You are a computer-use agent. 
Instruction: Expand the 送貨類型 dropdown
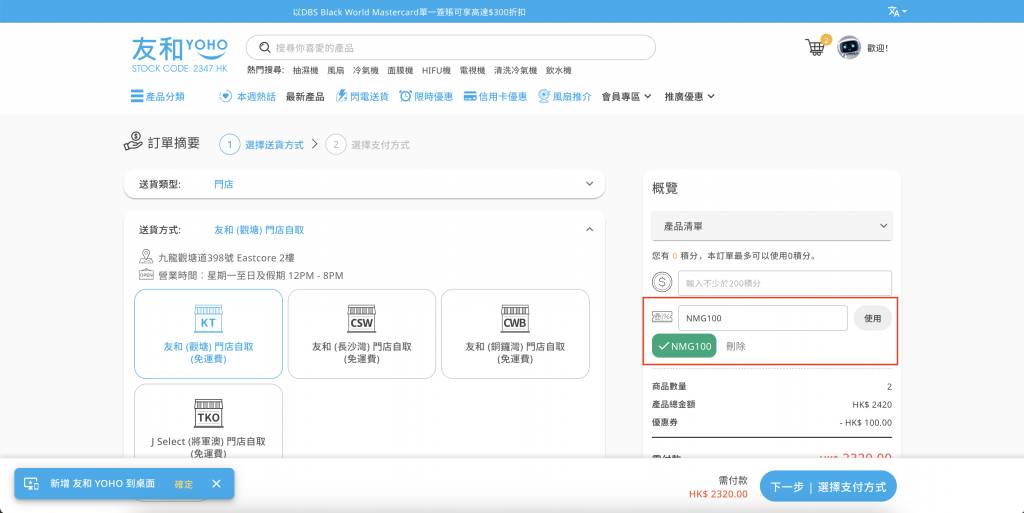pyautogui.click(x=364, y=184)
